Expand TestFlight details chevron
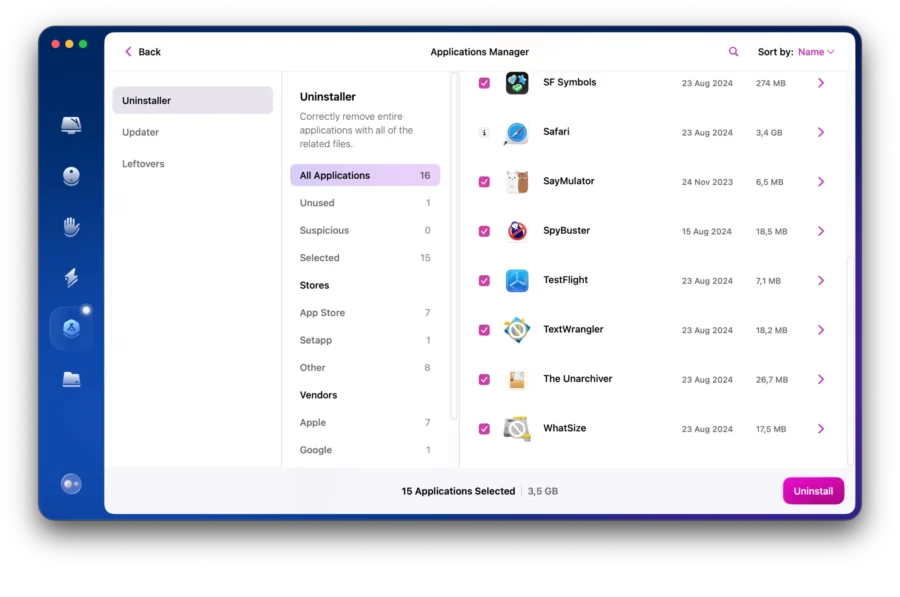This screenshot has width=900, height=597. tap(821, 281)
